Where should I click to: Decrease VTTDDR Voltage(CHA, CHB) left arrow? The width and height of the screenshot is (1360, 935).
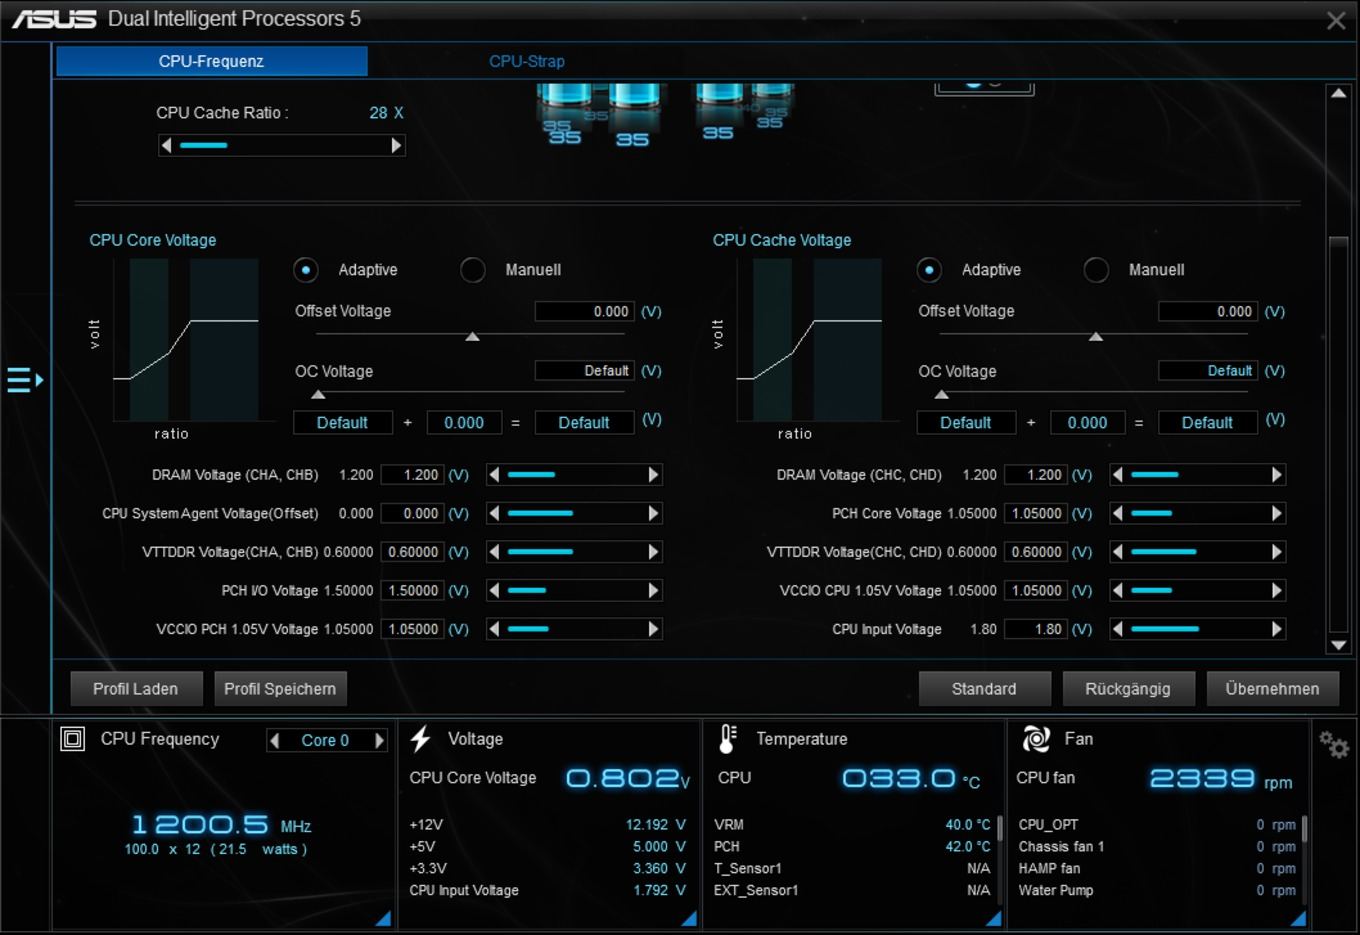point(494,552)
